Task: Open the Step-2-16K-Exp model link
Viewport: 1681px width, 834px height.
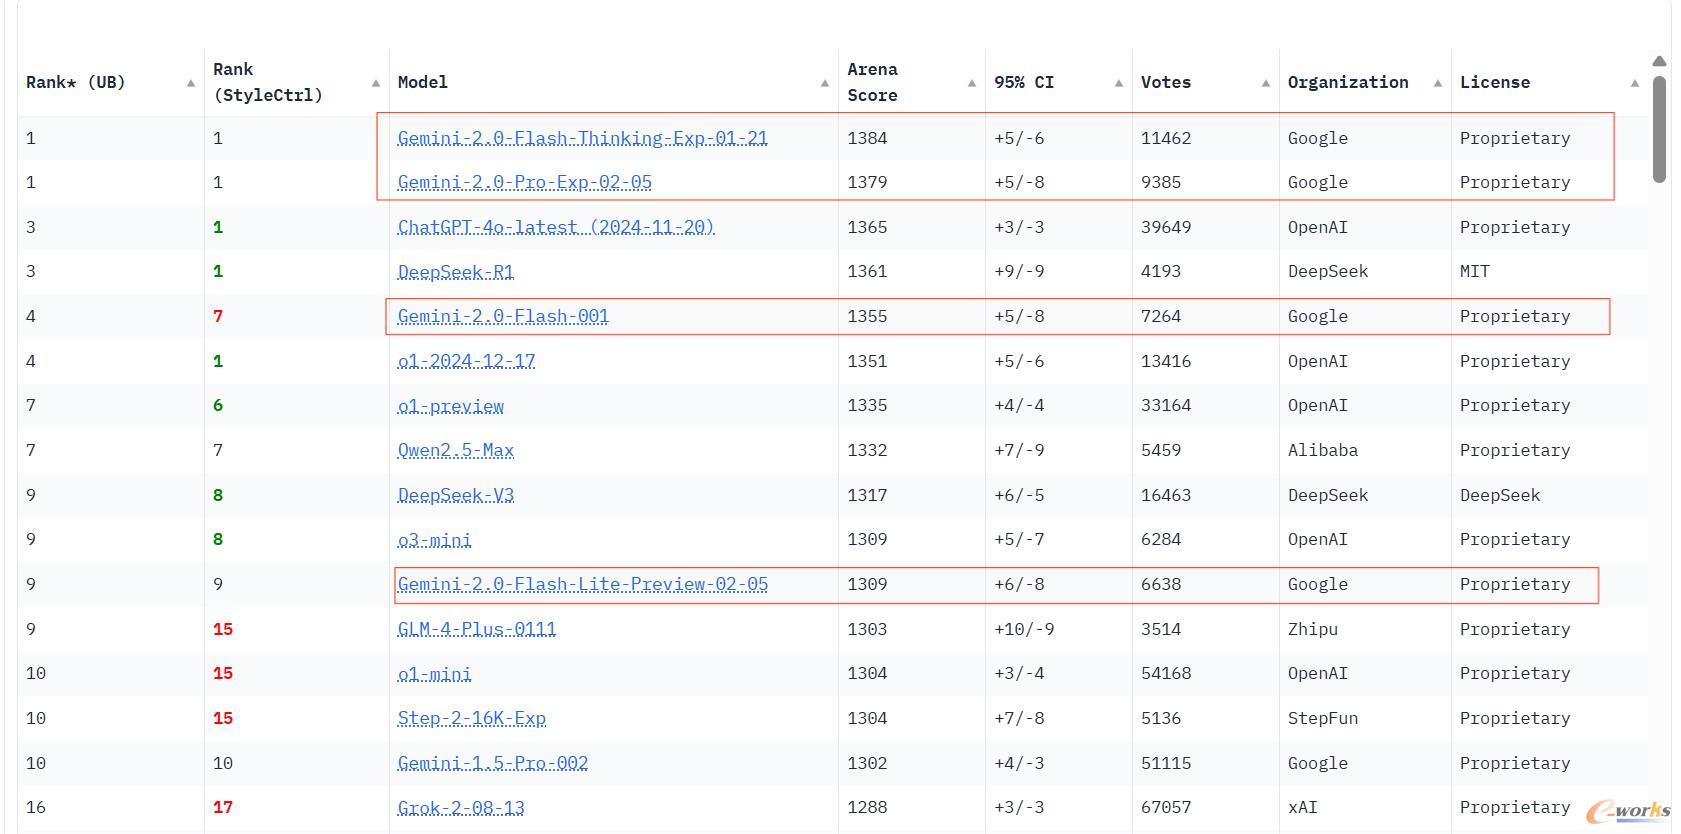Action: pyautogui.click(x=471, y=718)
